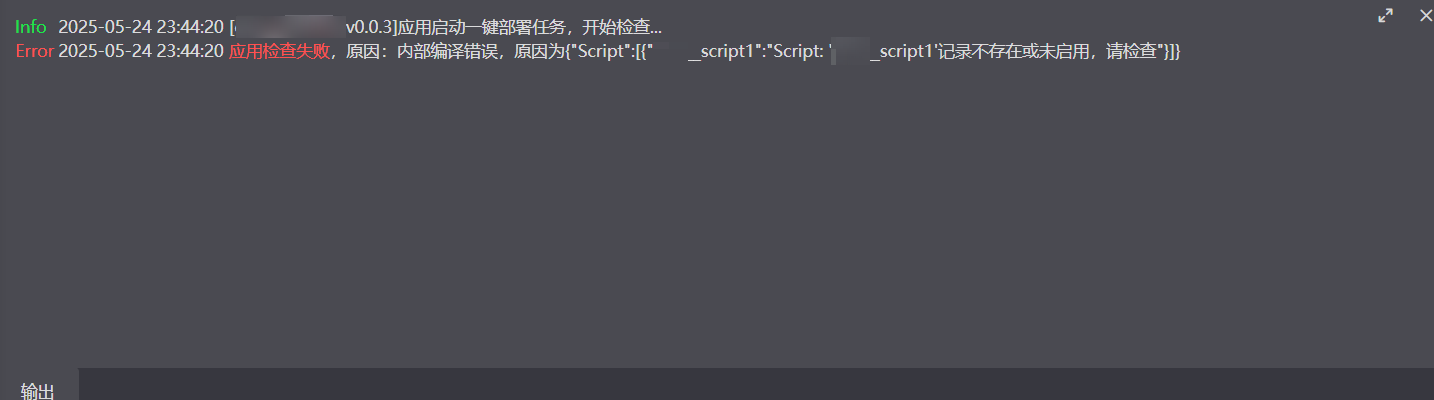The height and width of the screenshot is (400, 1434).
Task: Switch to the 输出 tab
Action: (38, 391)
